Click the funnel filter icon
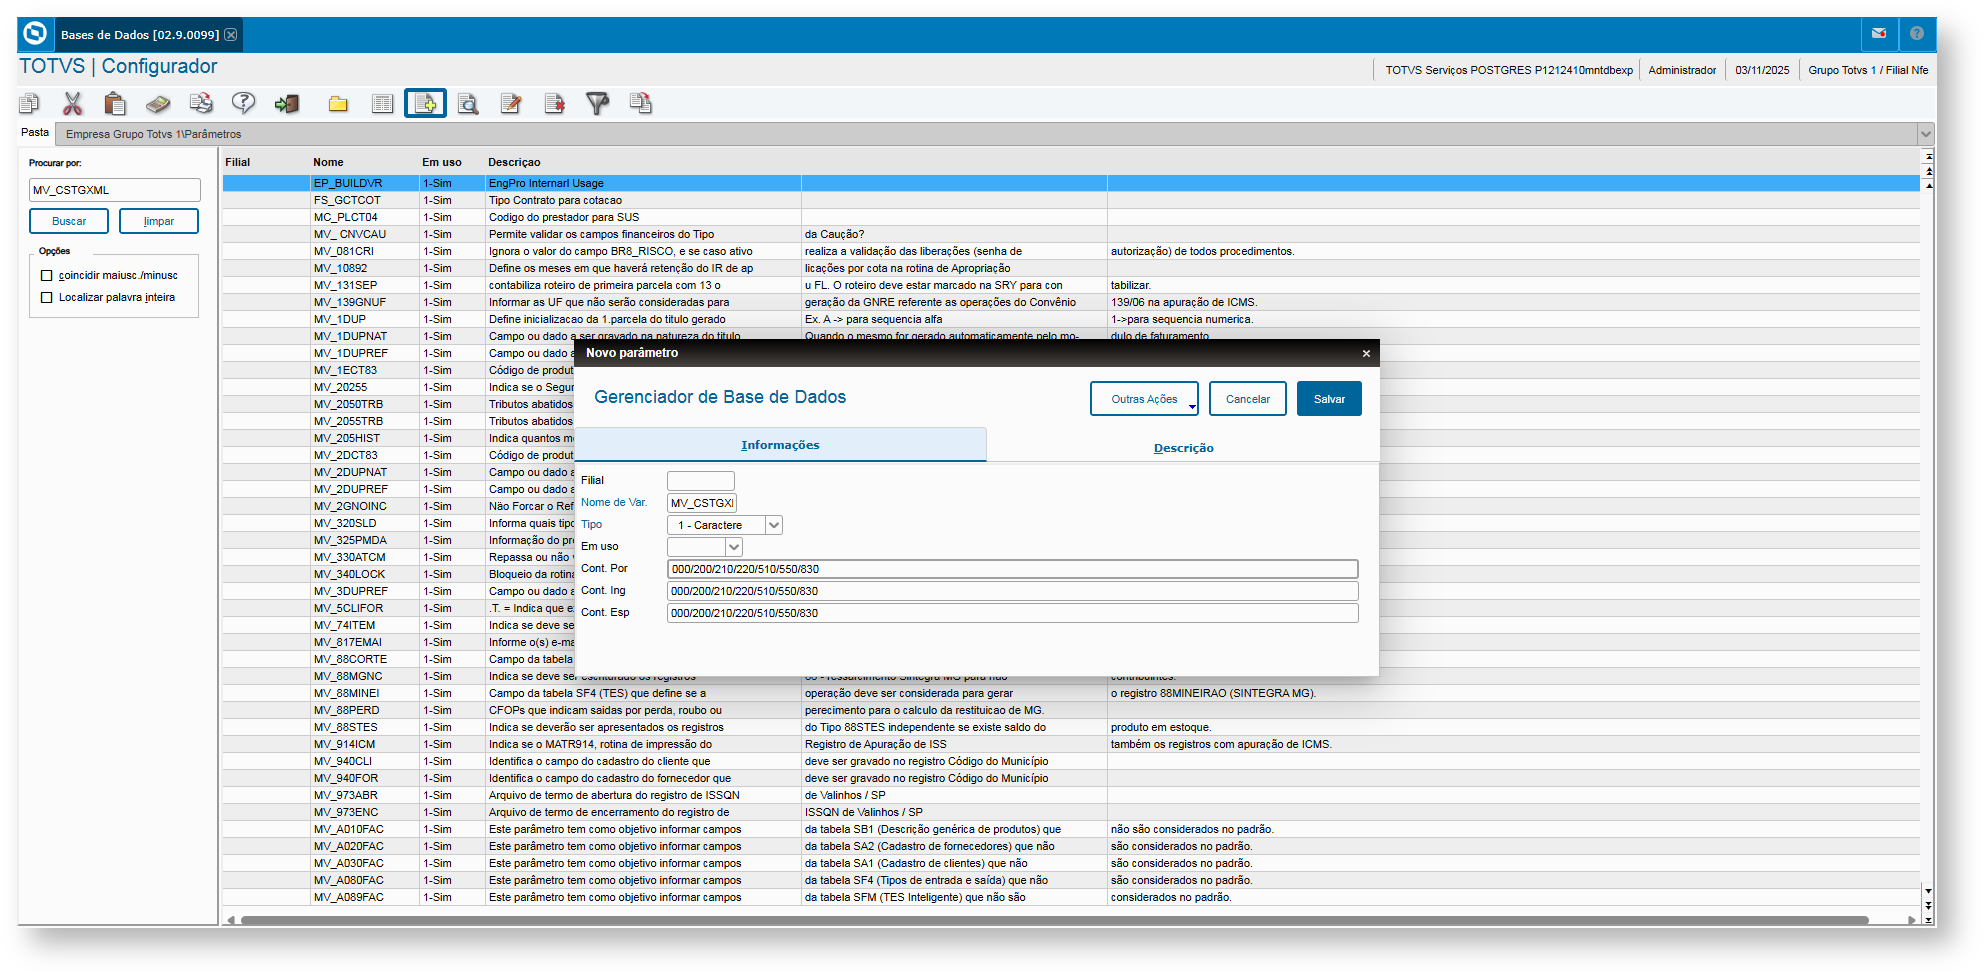 597,103
